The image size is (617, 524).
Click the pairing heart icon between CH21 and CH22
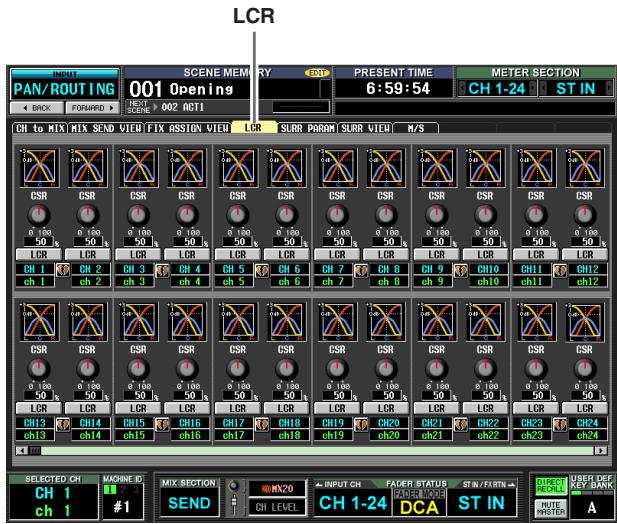460,424
